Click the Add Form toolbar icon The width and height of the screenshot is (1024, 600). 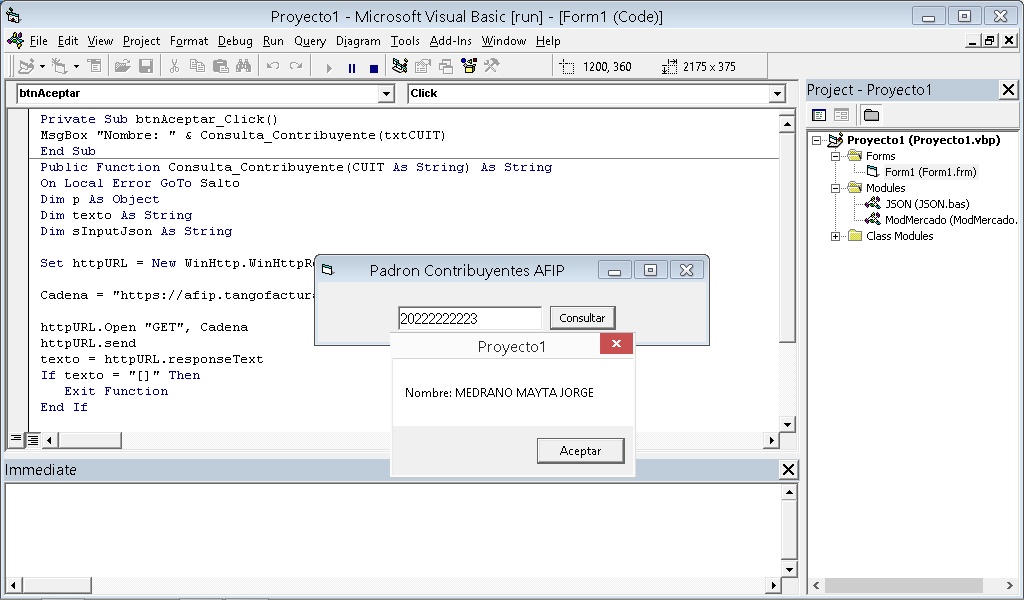click(60, 66)
